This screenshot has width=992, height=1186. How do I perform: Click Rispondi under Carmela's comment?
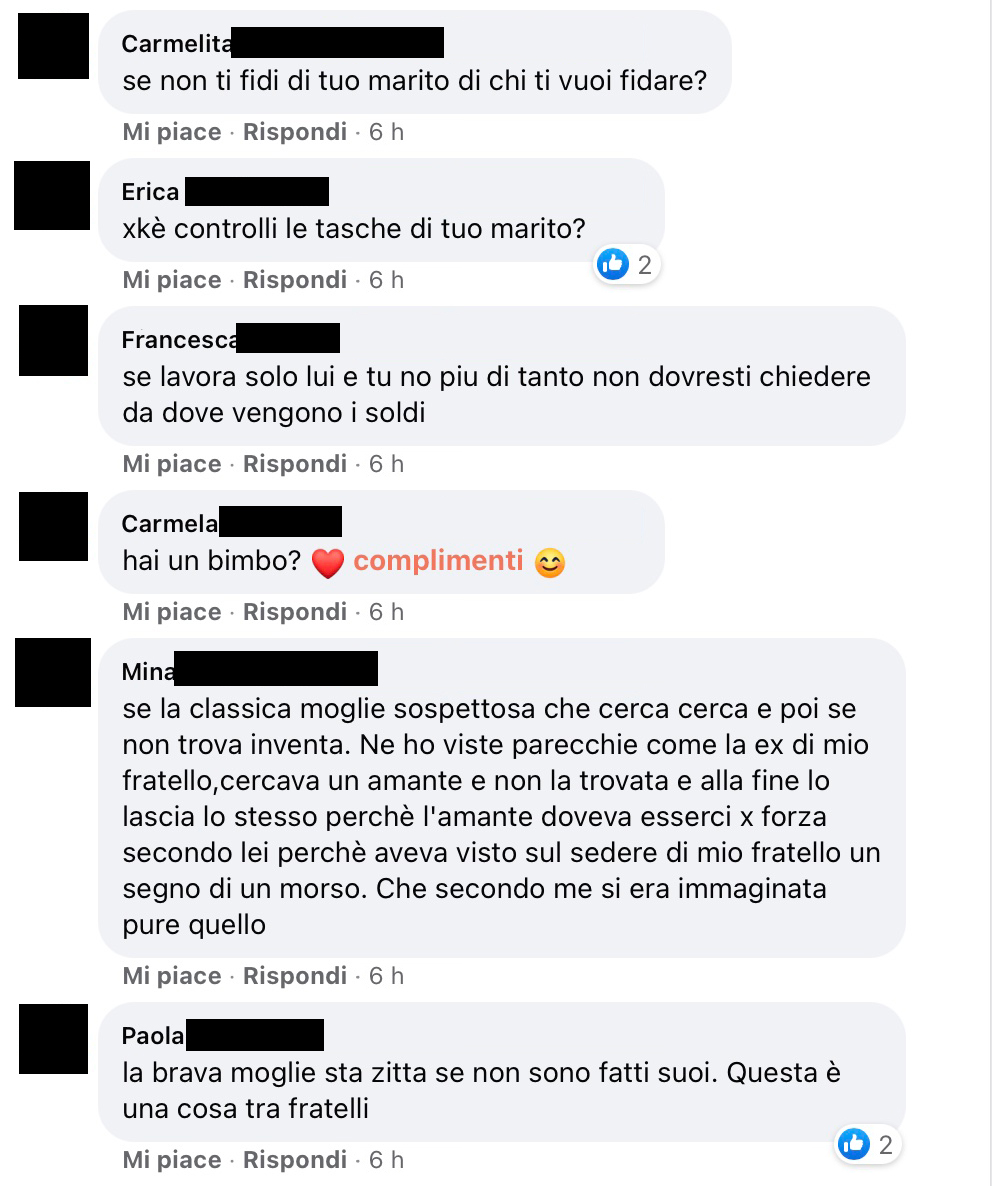point(295,612)
